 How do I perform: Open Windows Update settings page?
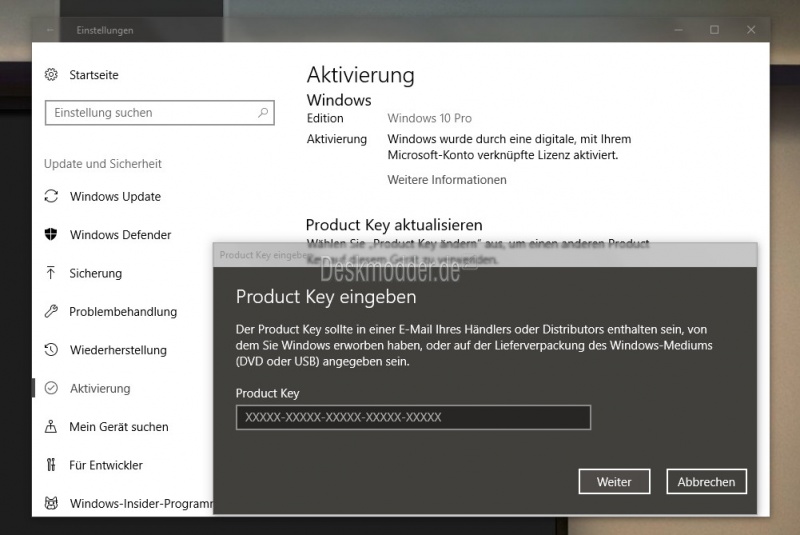[x=115, y=196]
